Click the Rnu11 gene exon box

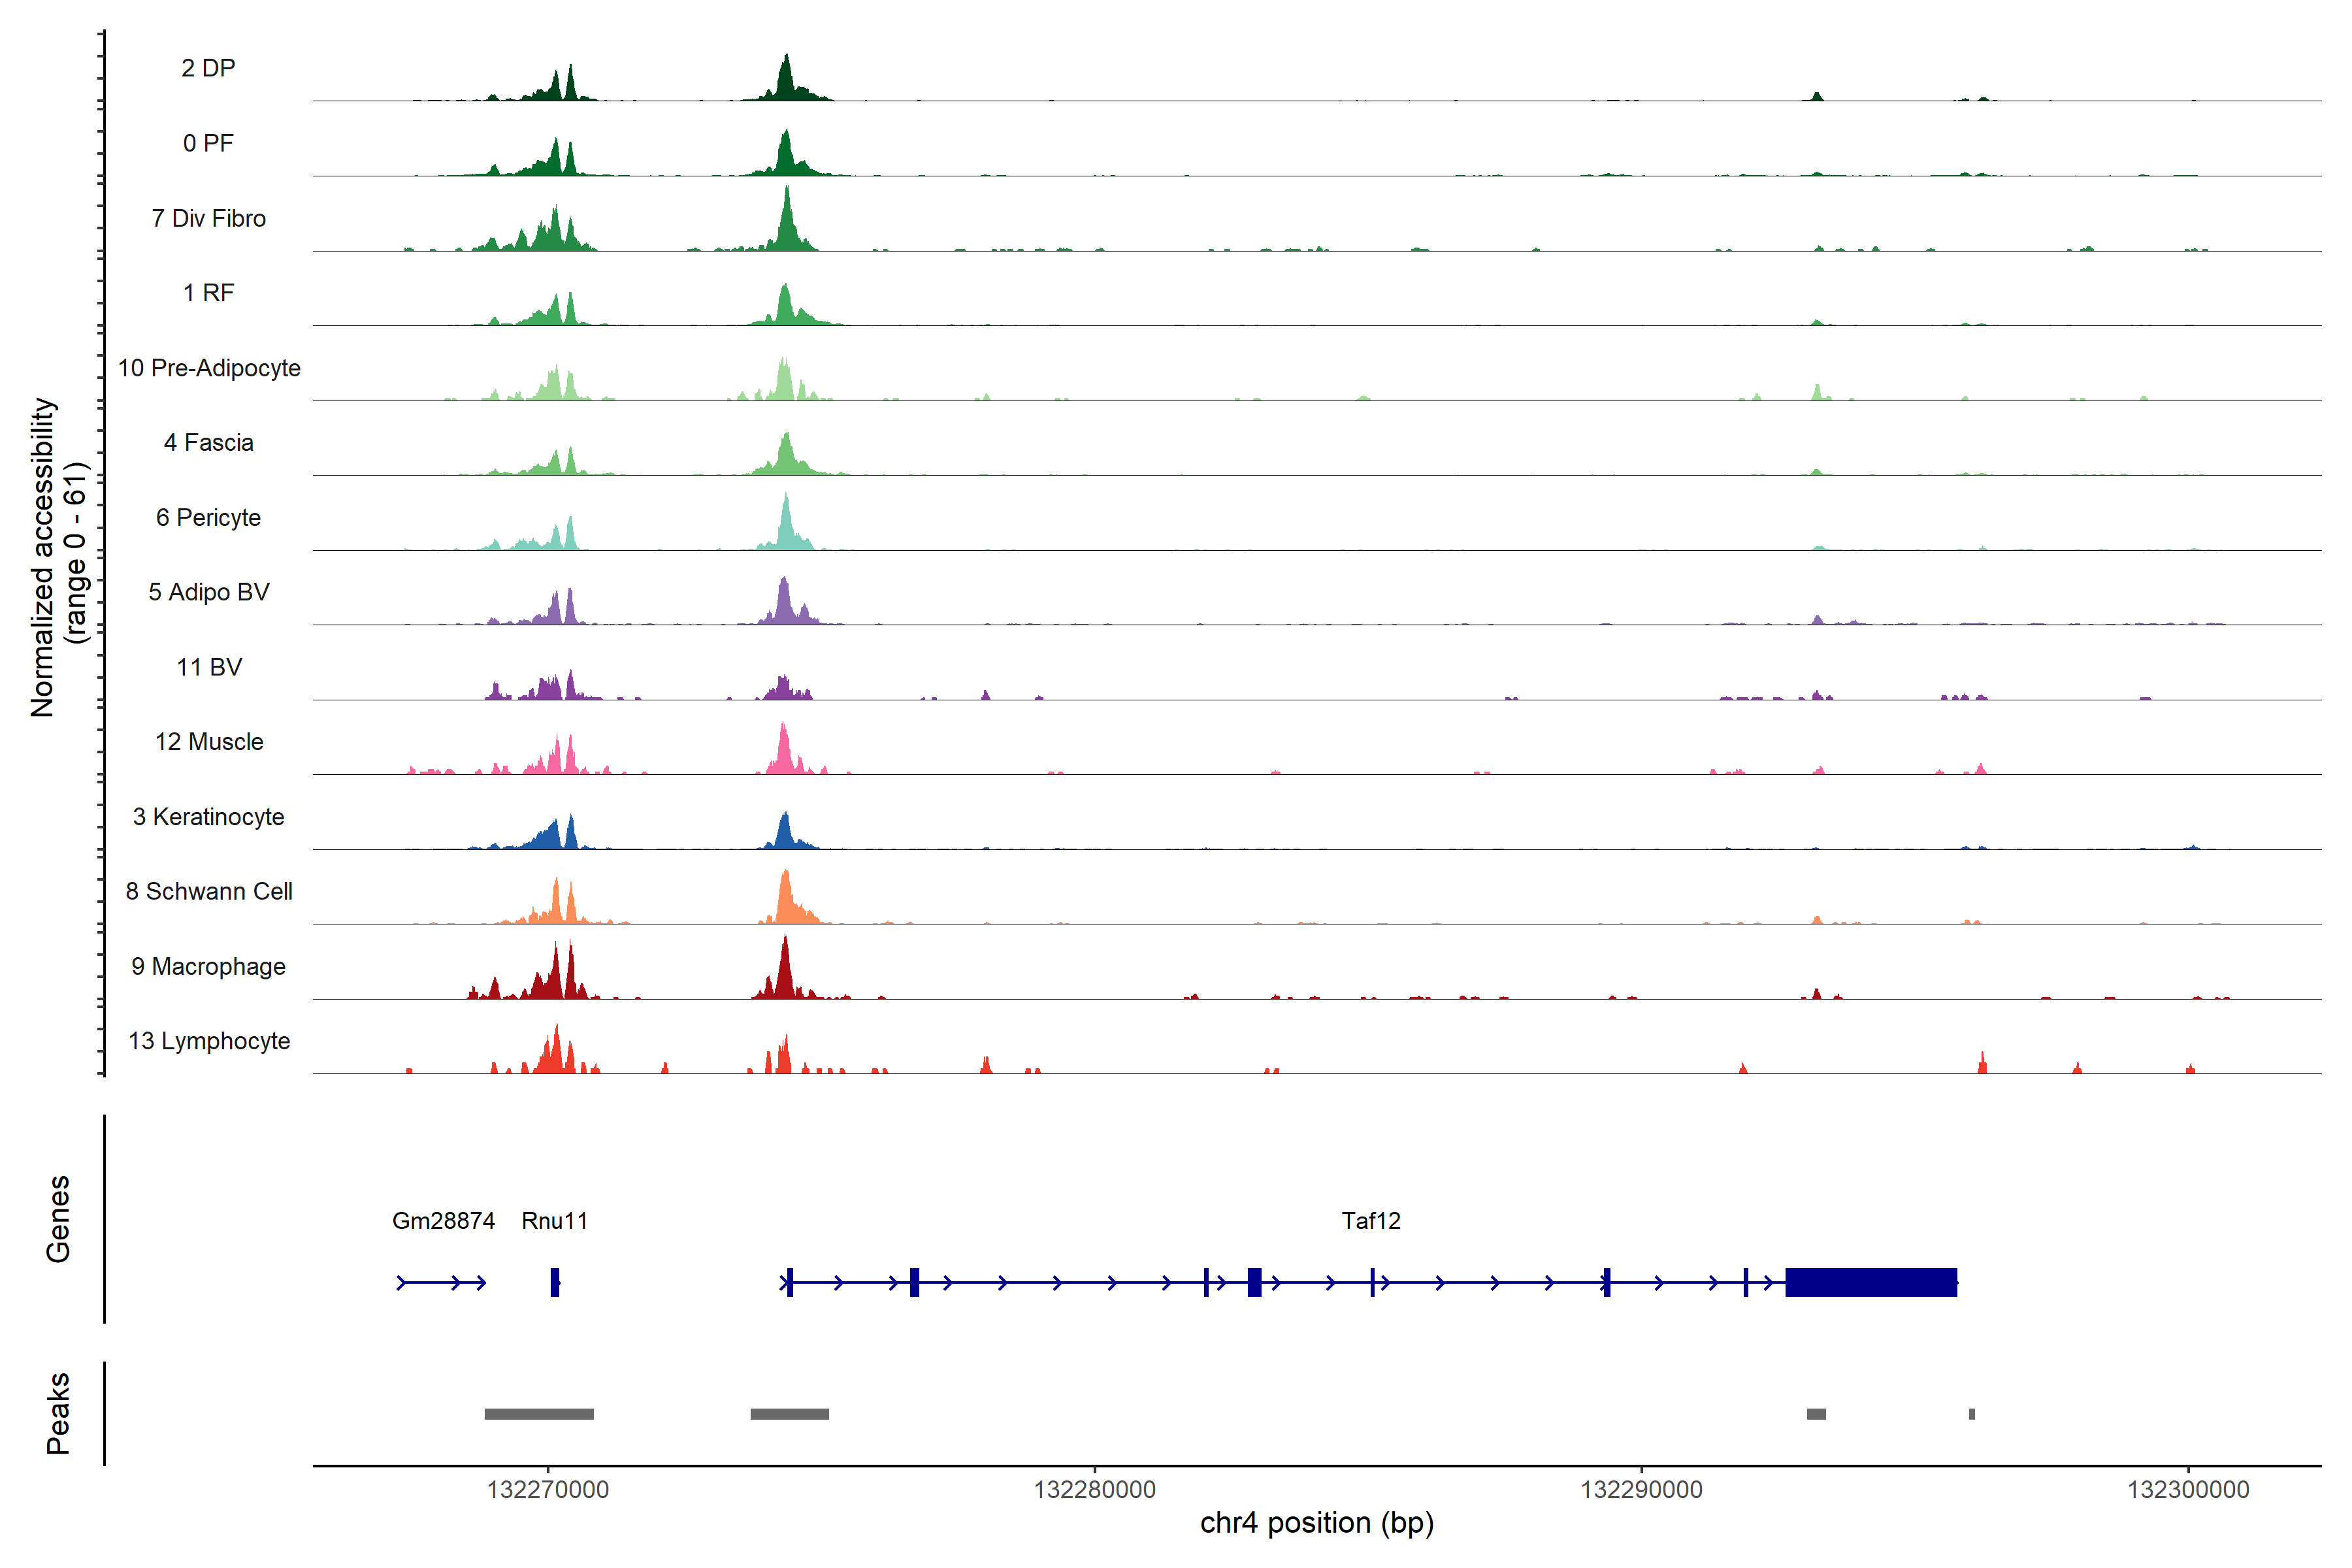555,1282
